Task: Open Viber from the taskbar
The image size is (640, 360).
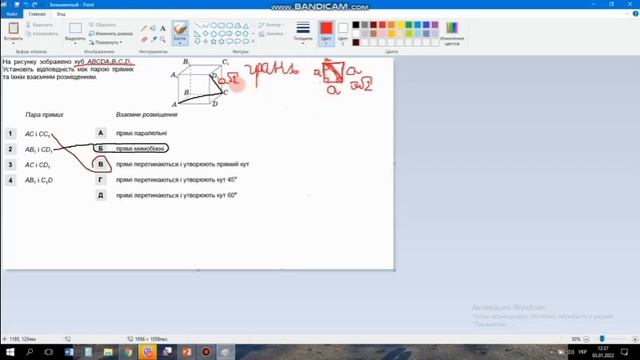Action: coord(147,352)
